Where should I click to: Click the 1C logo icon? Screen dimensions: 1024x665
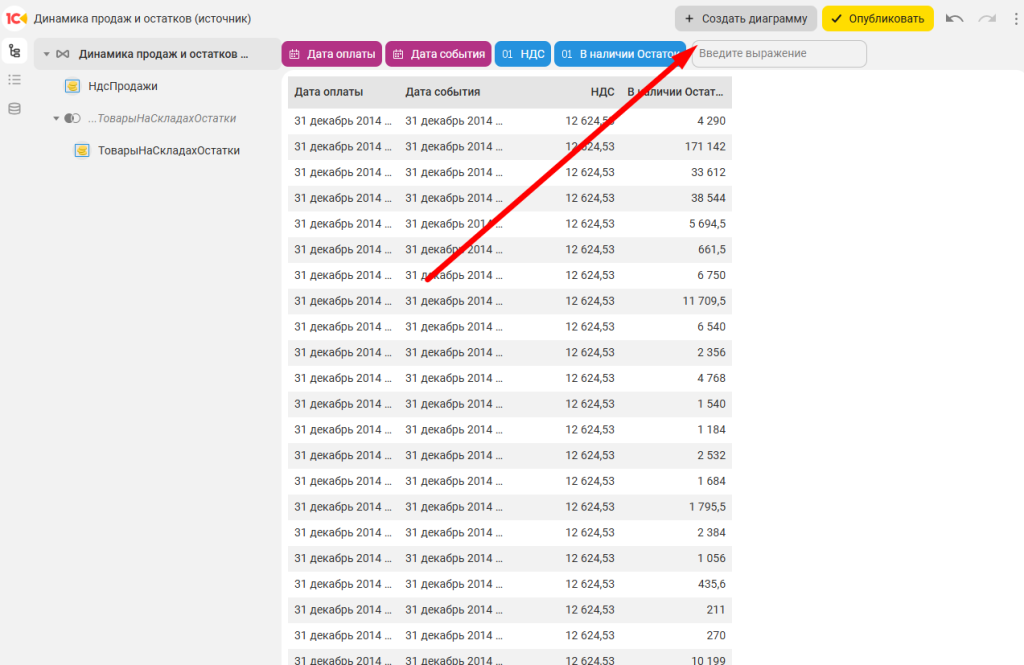(x=16, y=18)
